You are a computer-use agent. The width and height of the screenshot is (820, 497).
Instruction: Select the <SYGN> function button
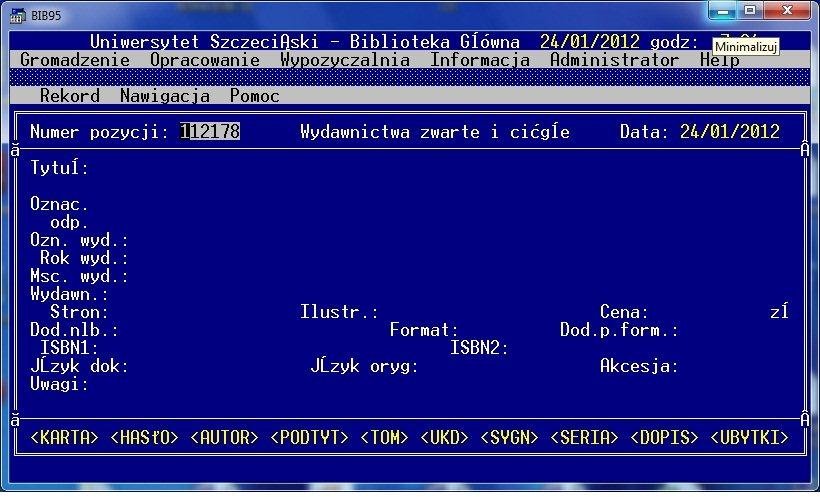(x=509, y=437)
